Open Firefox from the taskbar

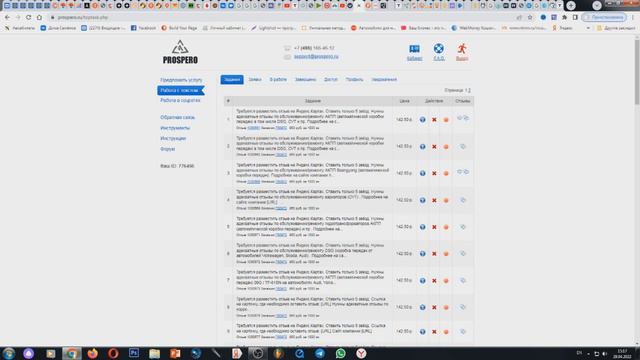(x=93, y=353)
